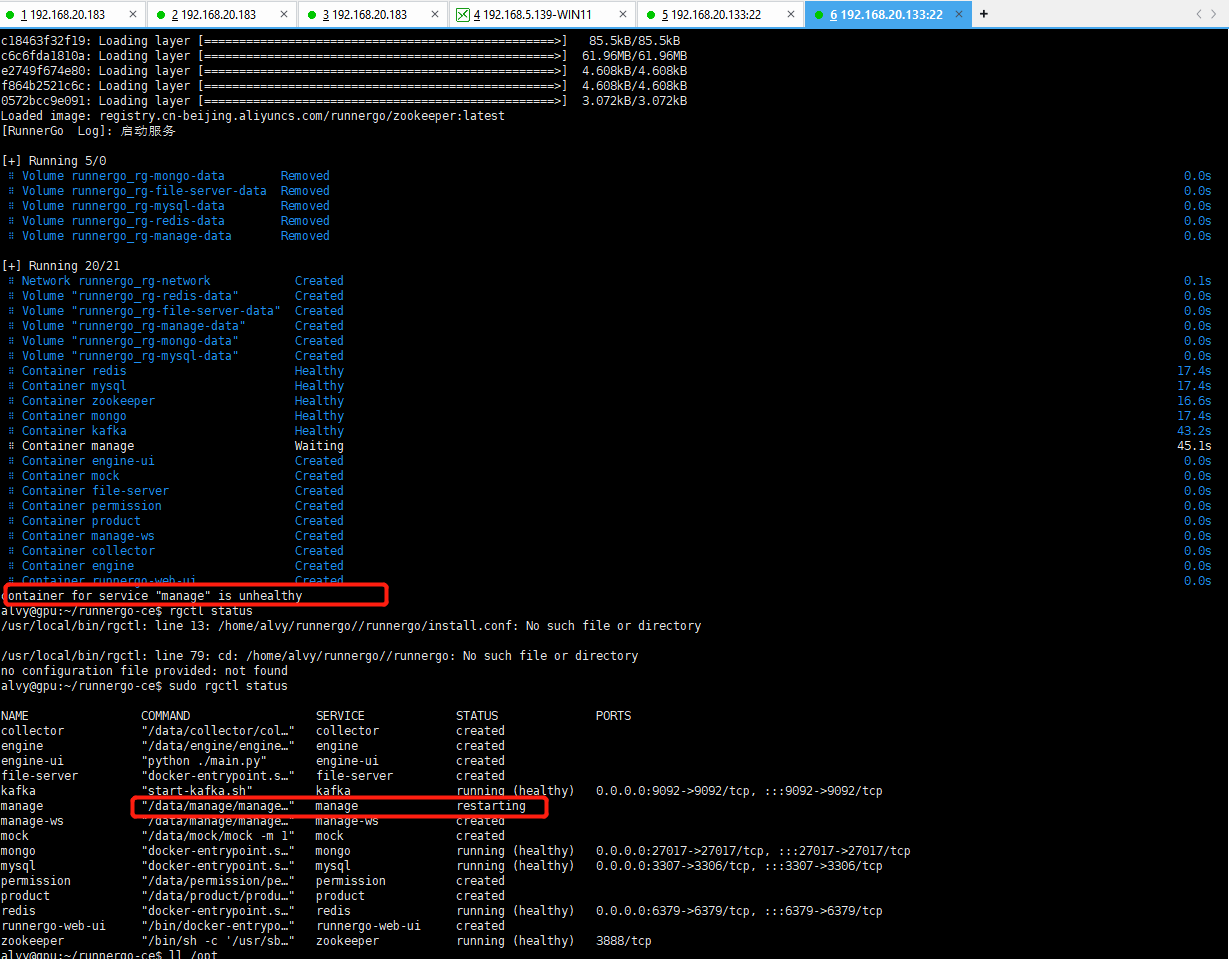Close the second 192.168.20.183 tab

coord(284,15)
